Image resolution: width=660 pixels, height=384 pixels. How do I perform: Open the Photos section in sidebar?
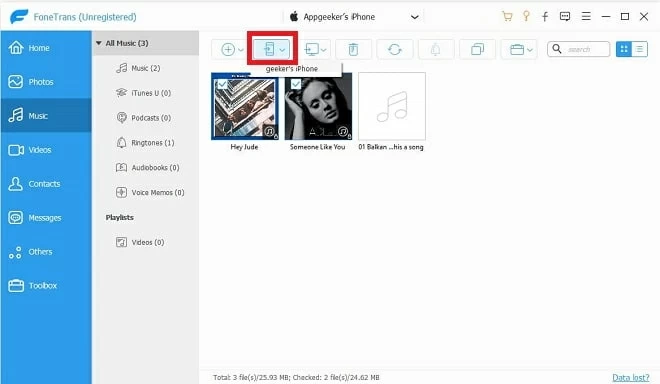point(46,82)
